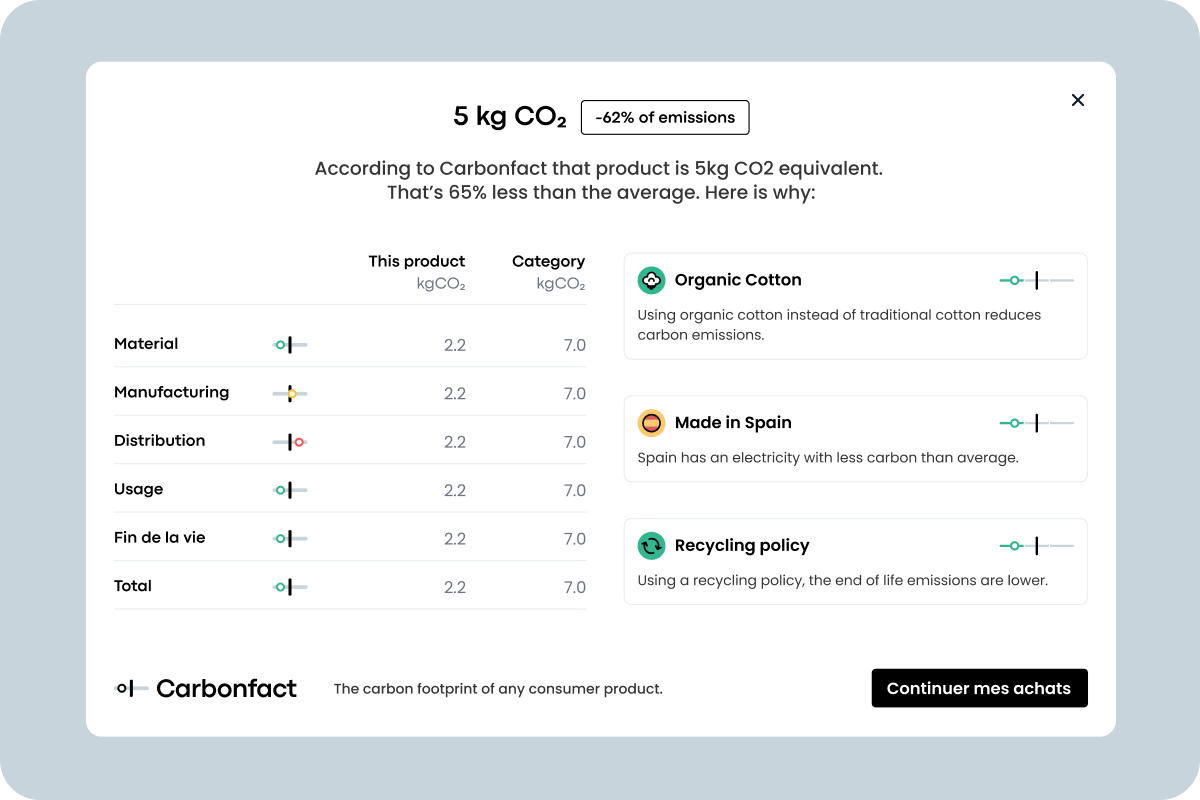Click the Manufacturing yellow slider indicator
The image size is (1200, 800).
pos(290,394)
